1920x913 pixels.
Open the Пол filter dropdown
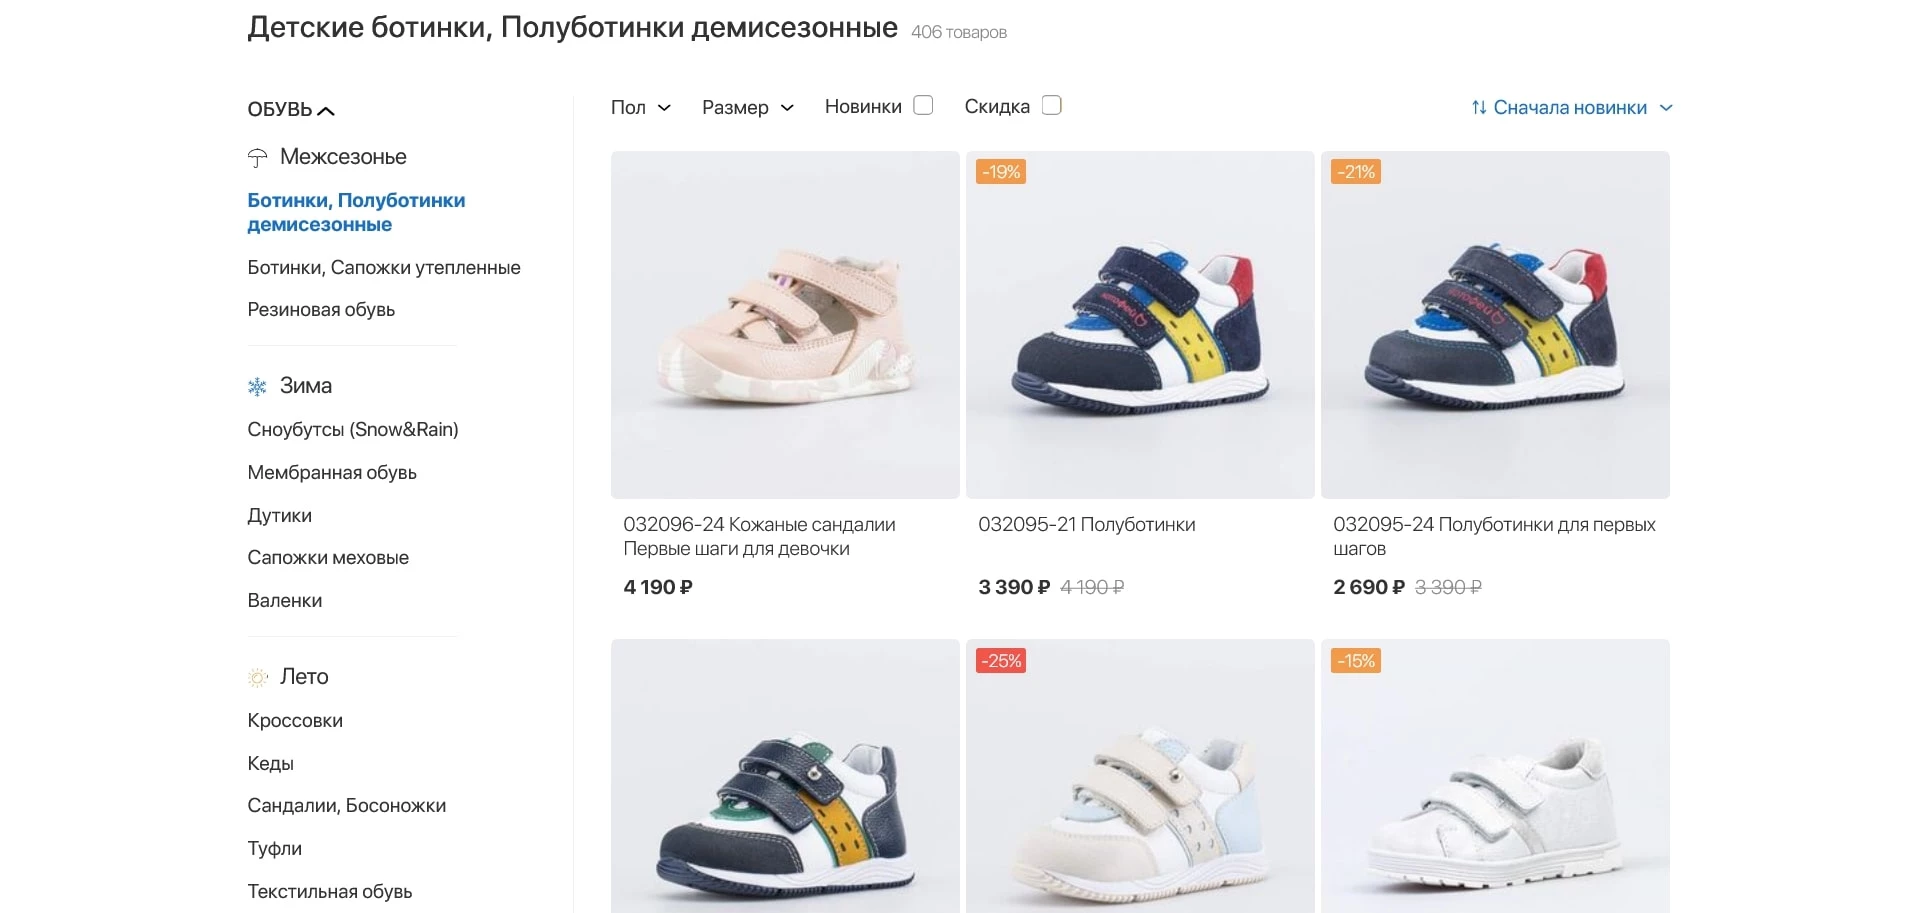pyautogui.click(x=640, y=107)
